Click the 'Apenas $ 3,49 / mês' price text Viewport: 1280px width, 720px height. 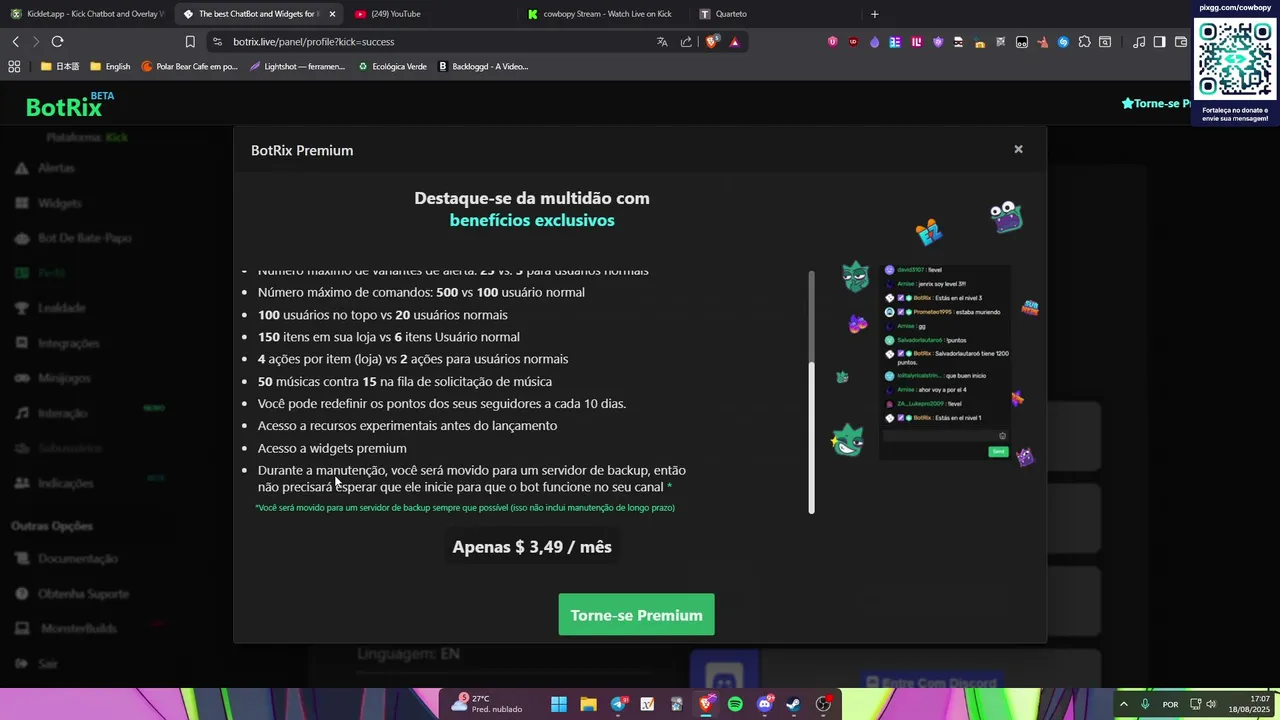(x=532, y=547)
